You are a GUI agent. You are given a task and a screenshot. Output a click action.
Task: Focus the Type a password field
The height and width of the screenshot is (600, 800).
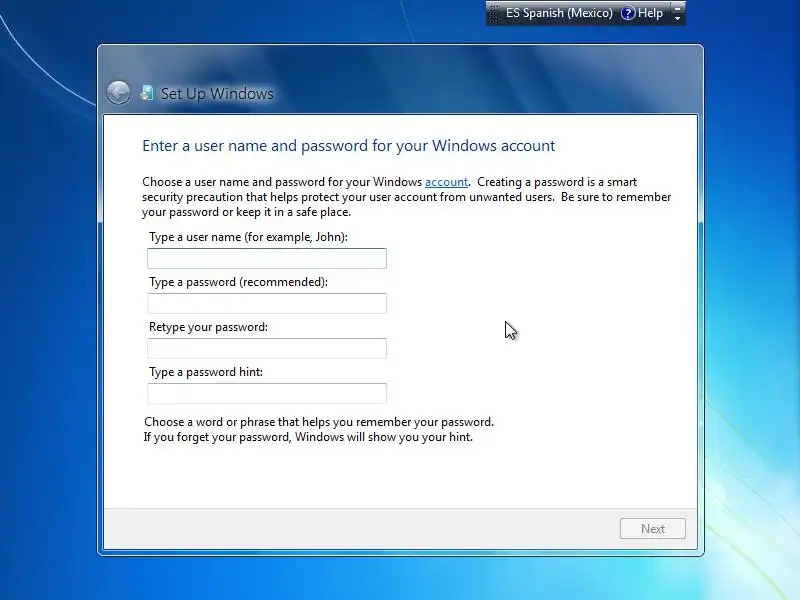point(267,303)
